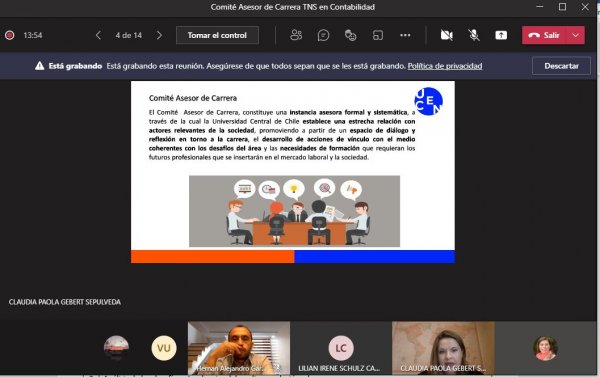
Task: Select Claudia Paola Gebert video tile
Action: pyautogui.click(x=443, y=348)
